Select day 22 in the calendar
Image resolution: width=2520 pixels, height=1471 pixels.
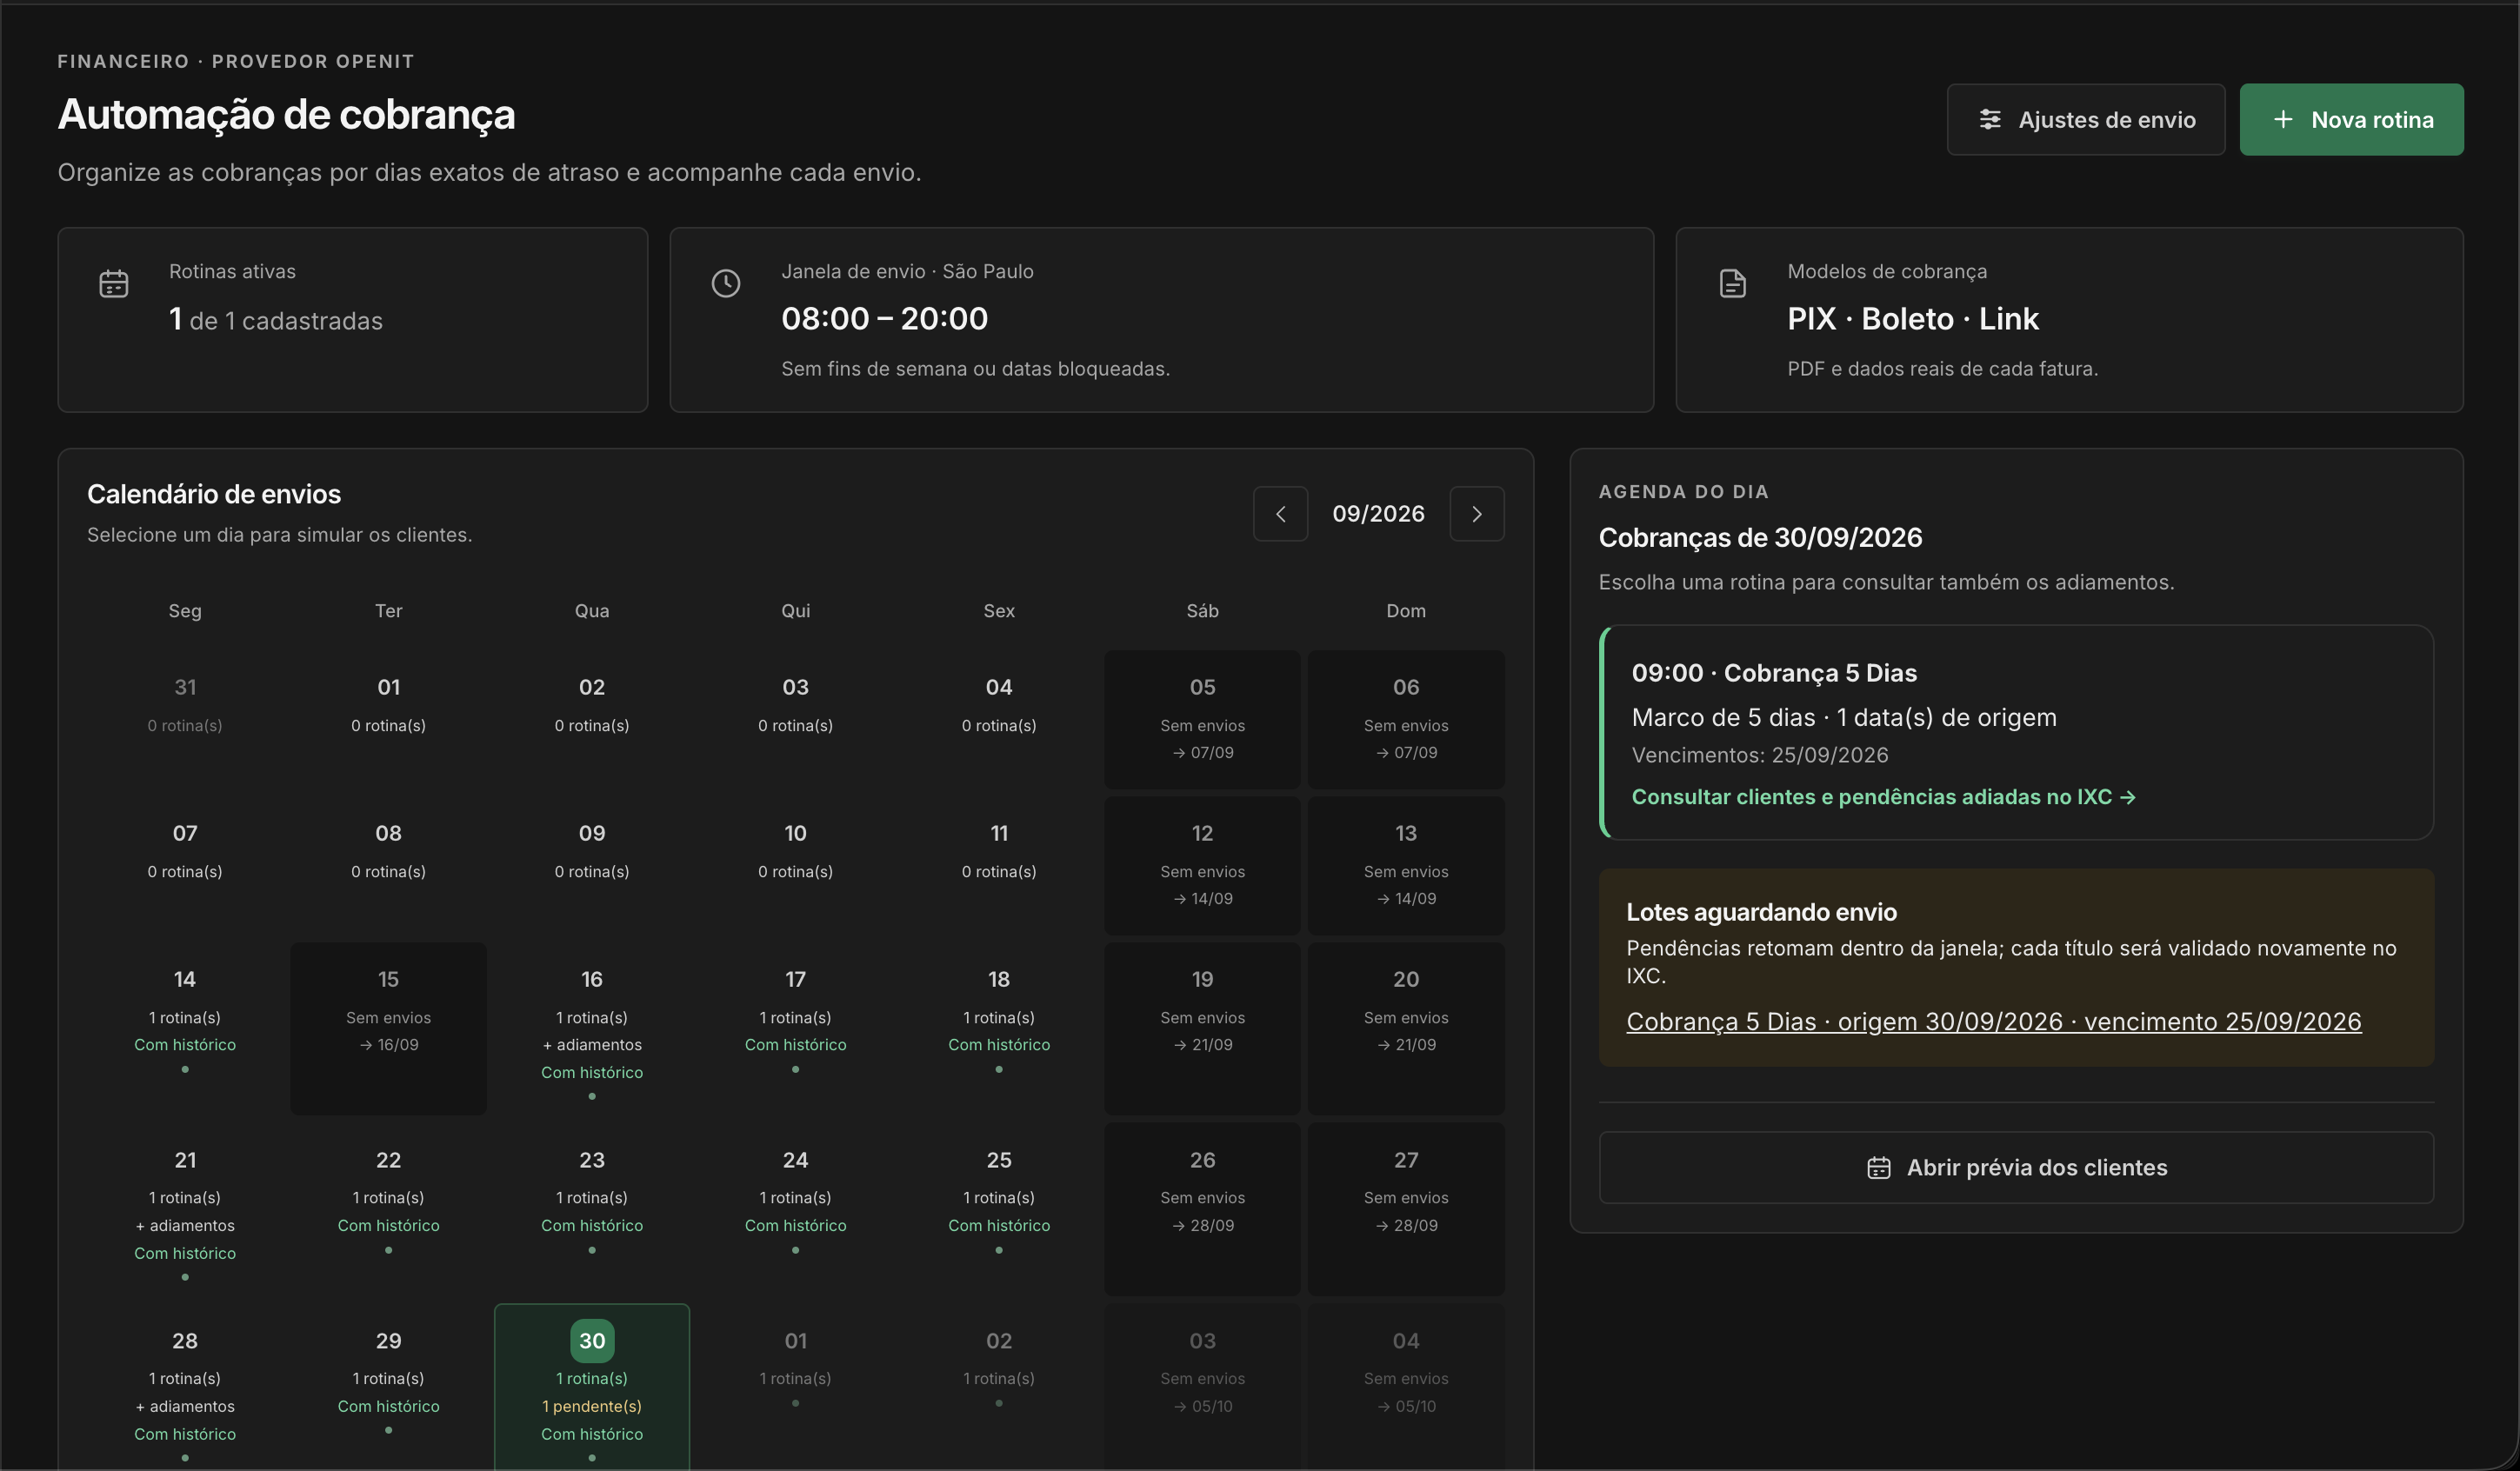pyautogui.click(x=389, y=1210)
